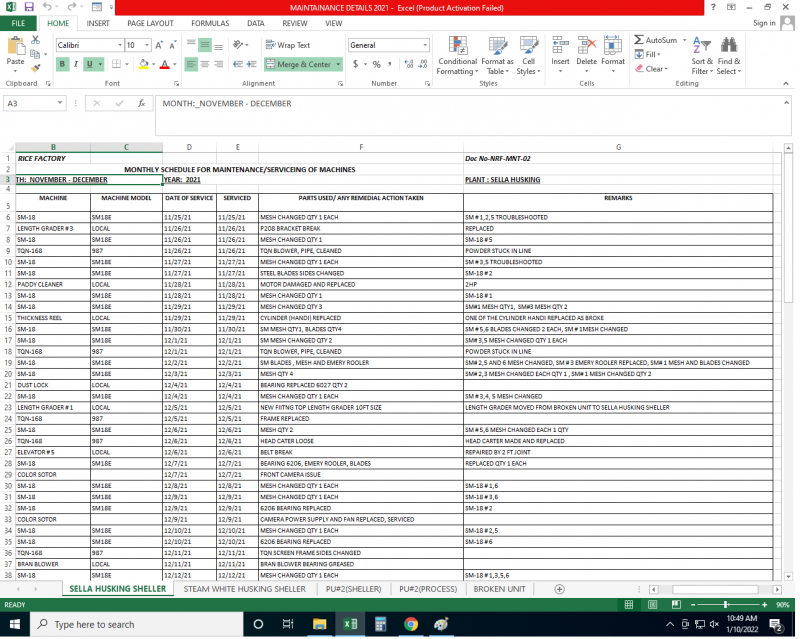Open the General number format dropdown
Screen dimensions: 800x639
[x=424, y=45]
